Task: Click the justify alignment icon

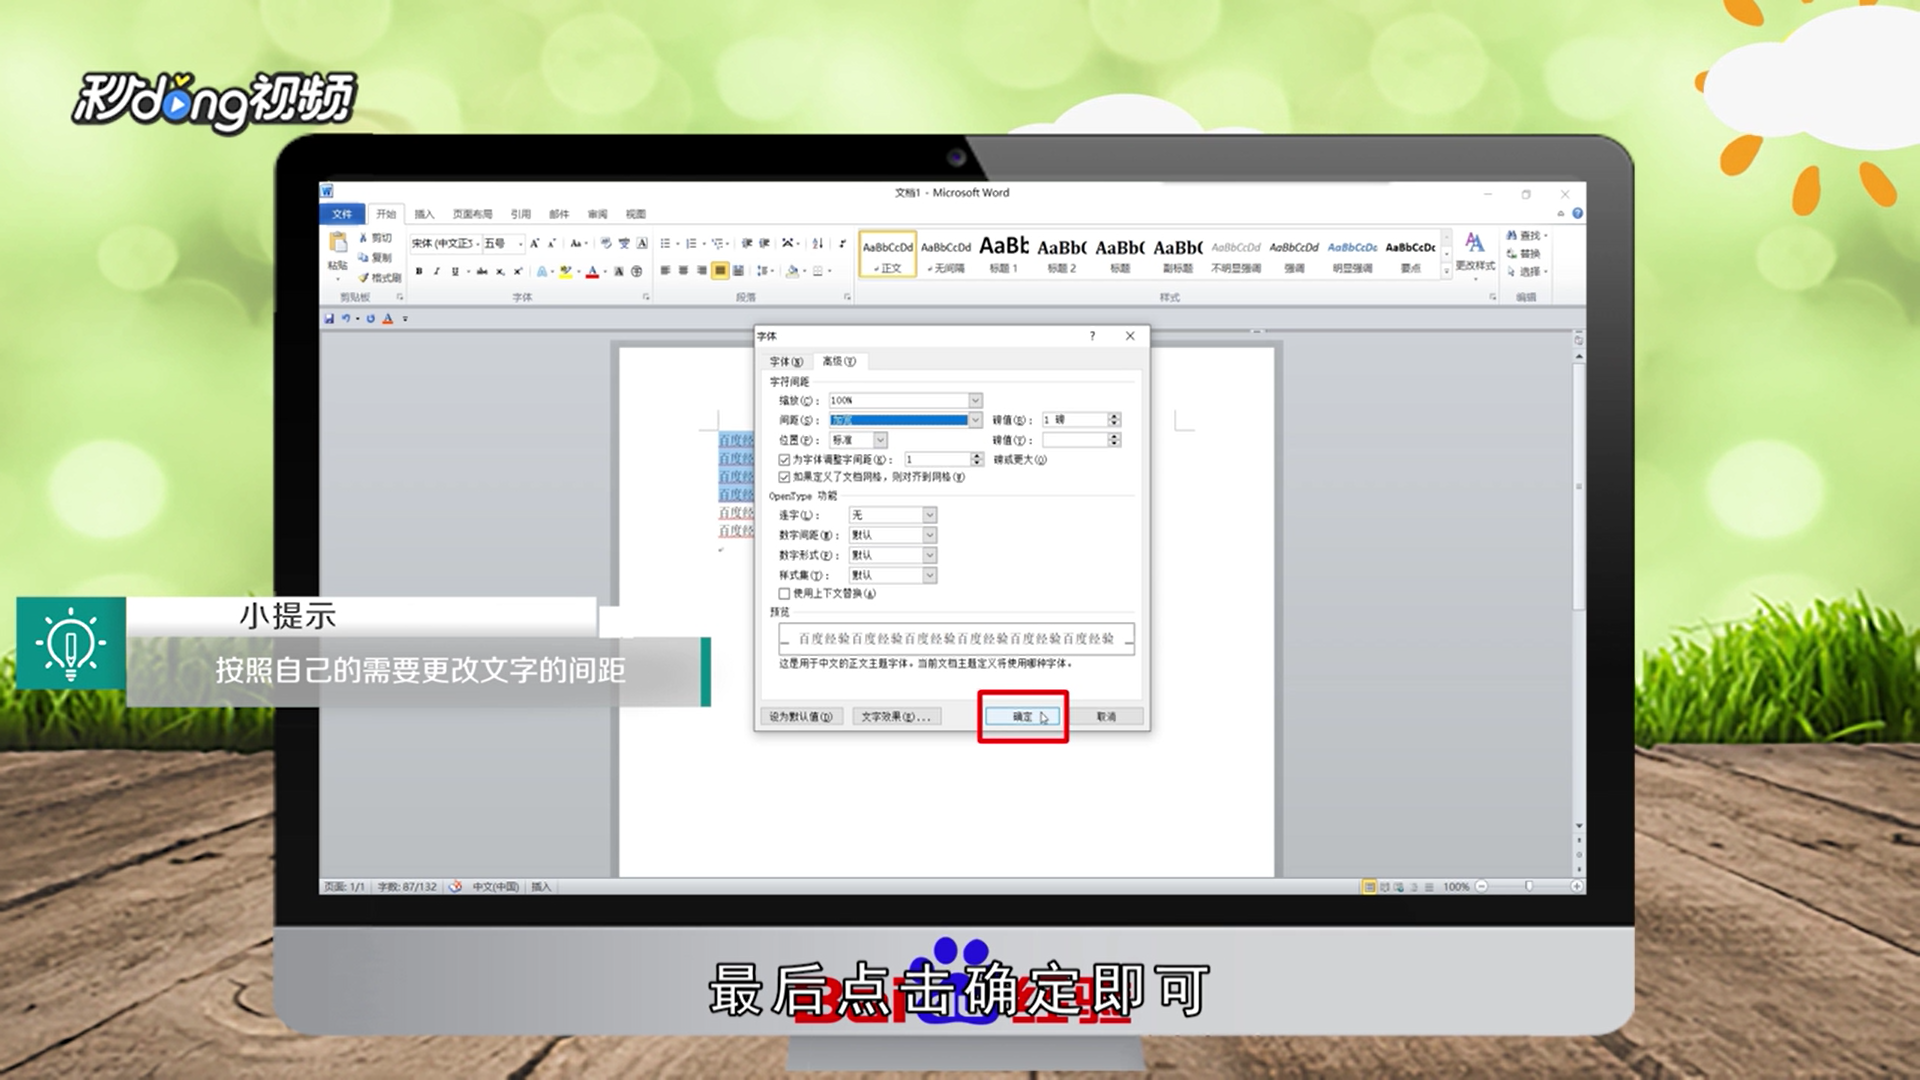Action: 720,271
